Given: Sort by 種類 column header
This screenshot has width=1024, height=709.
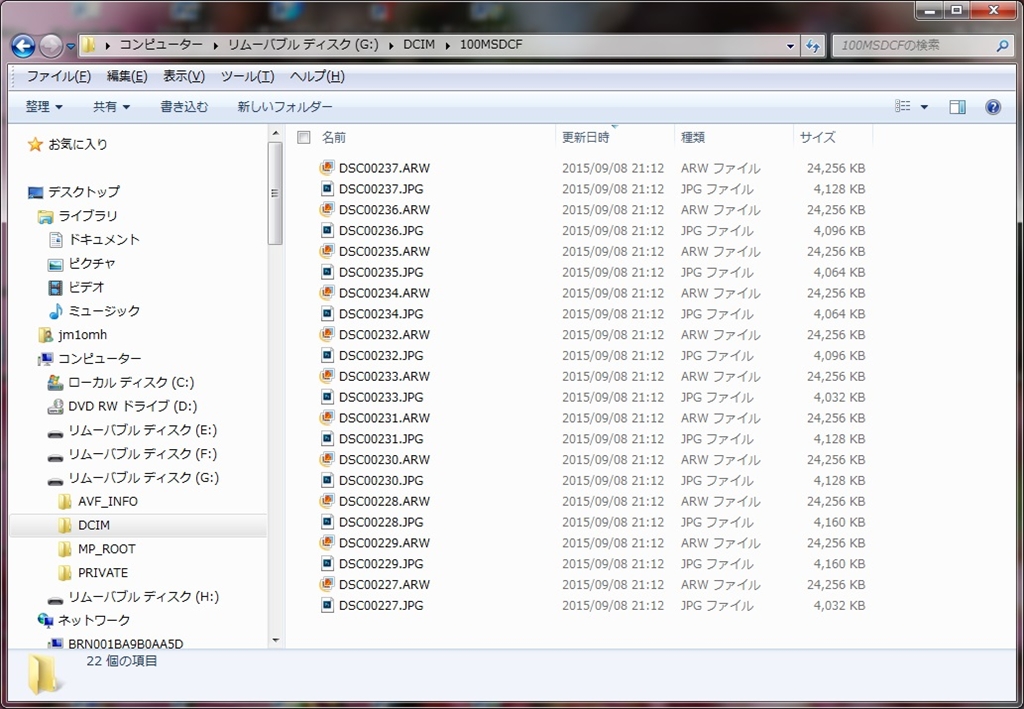Looking at the screenshot, I should (693, 137).
